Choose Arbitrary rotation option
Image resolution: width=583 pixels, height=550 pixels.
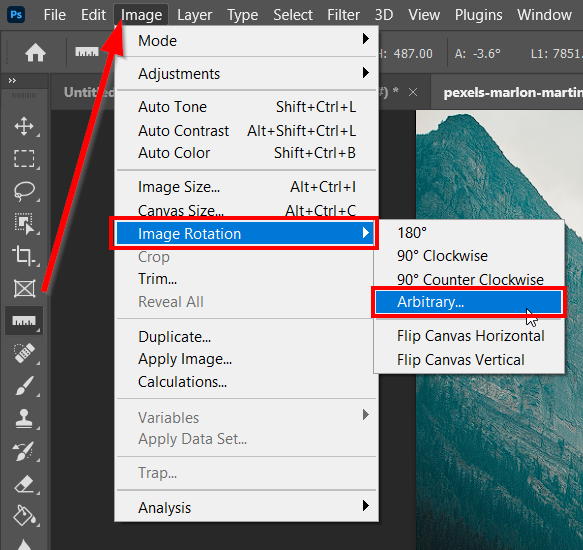pyautogui.click(x=468, y=302)
